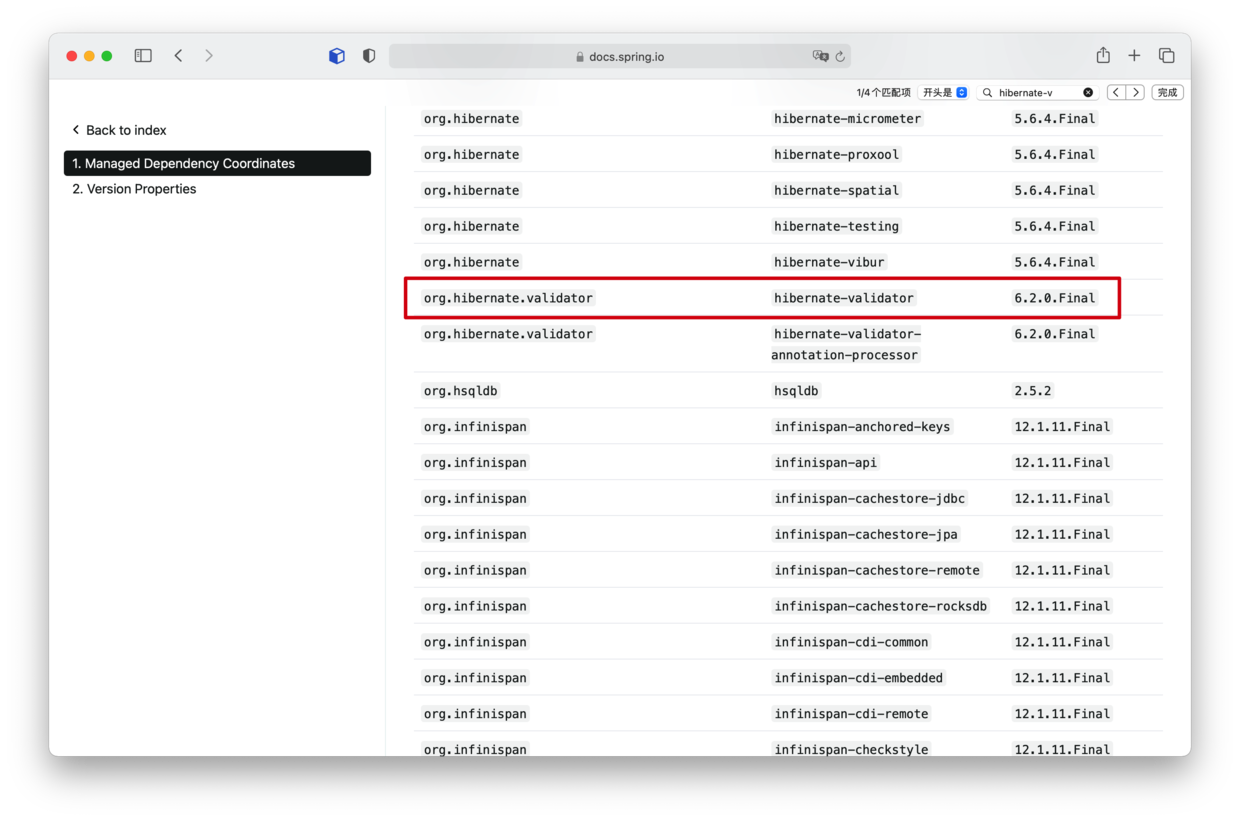Viewport: 1240px width, 821px height.
Task: Click the blue cube extension icon
Action: pyautogui.click(x=337, y=56)
